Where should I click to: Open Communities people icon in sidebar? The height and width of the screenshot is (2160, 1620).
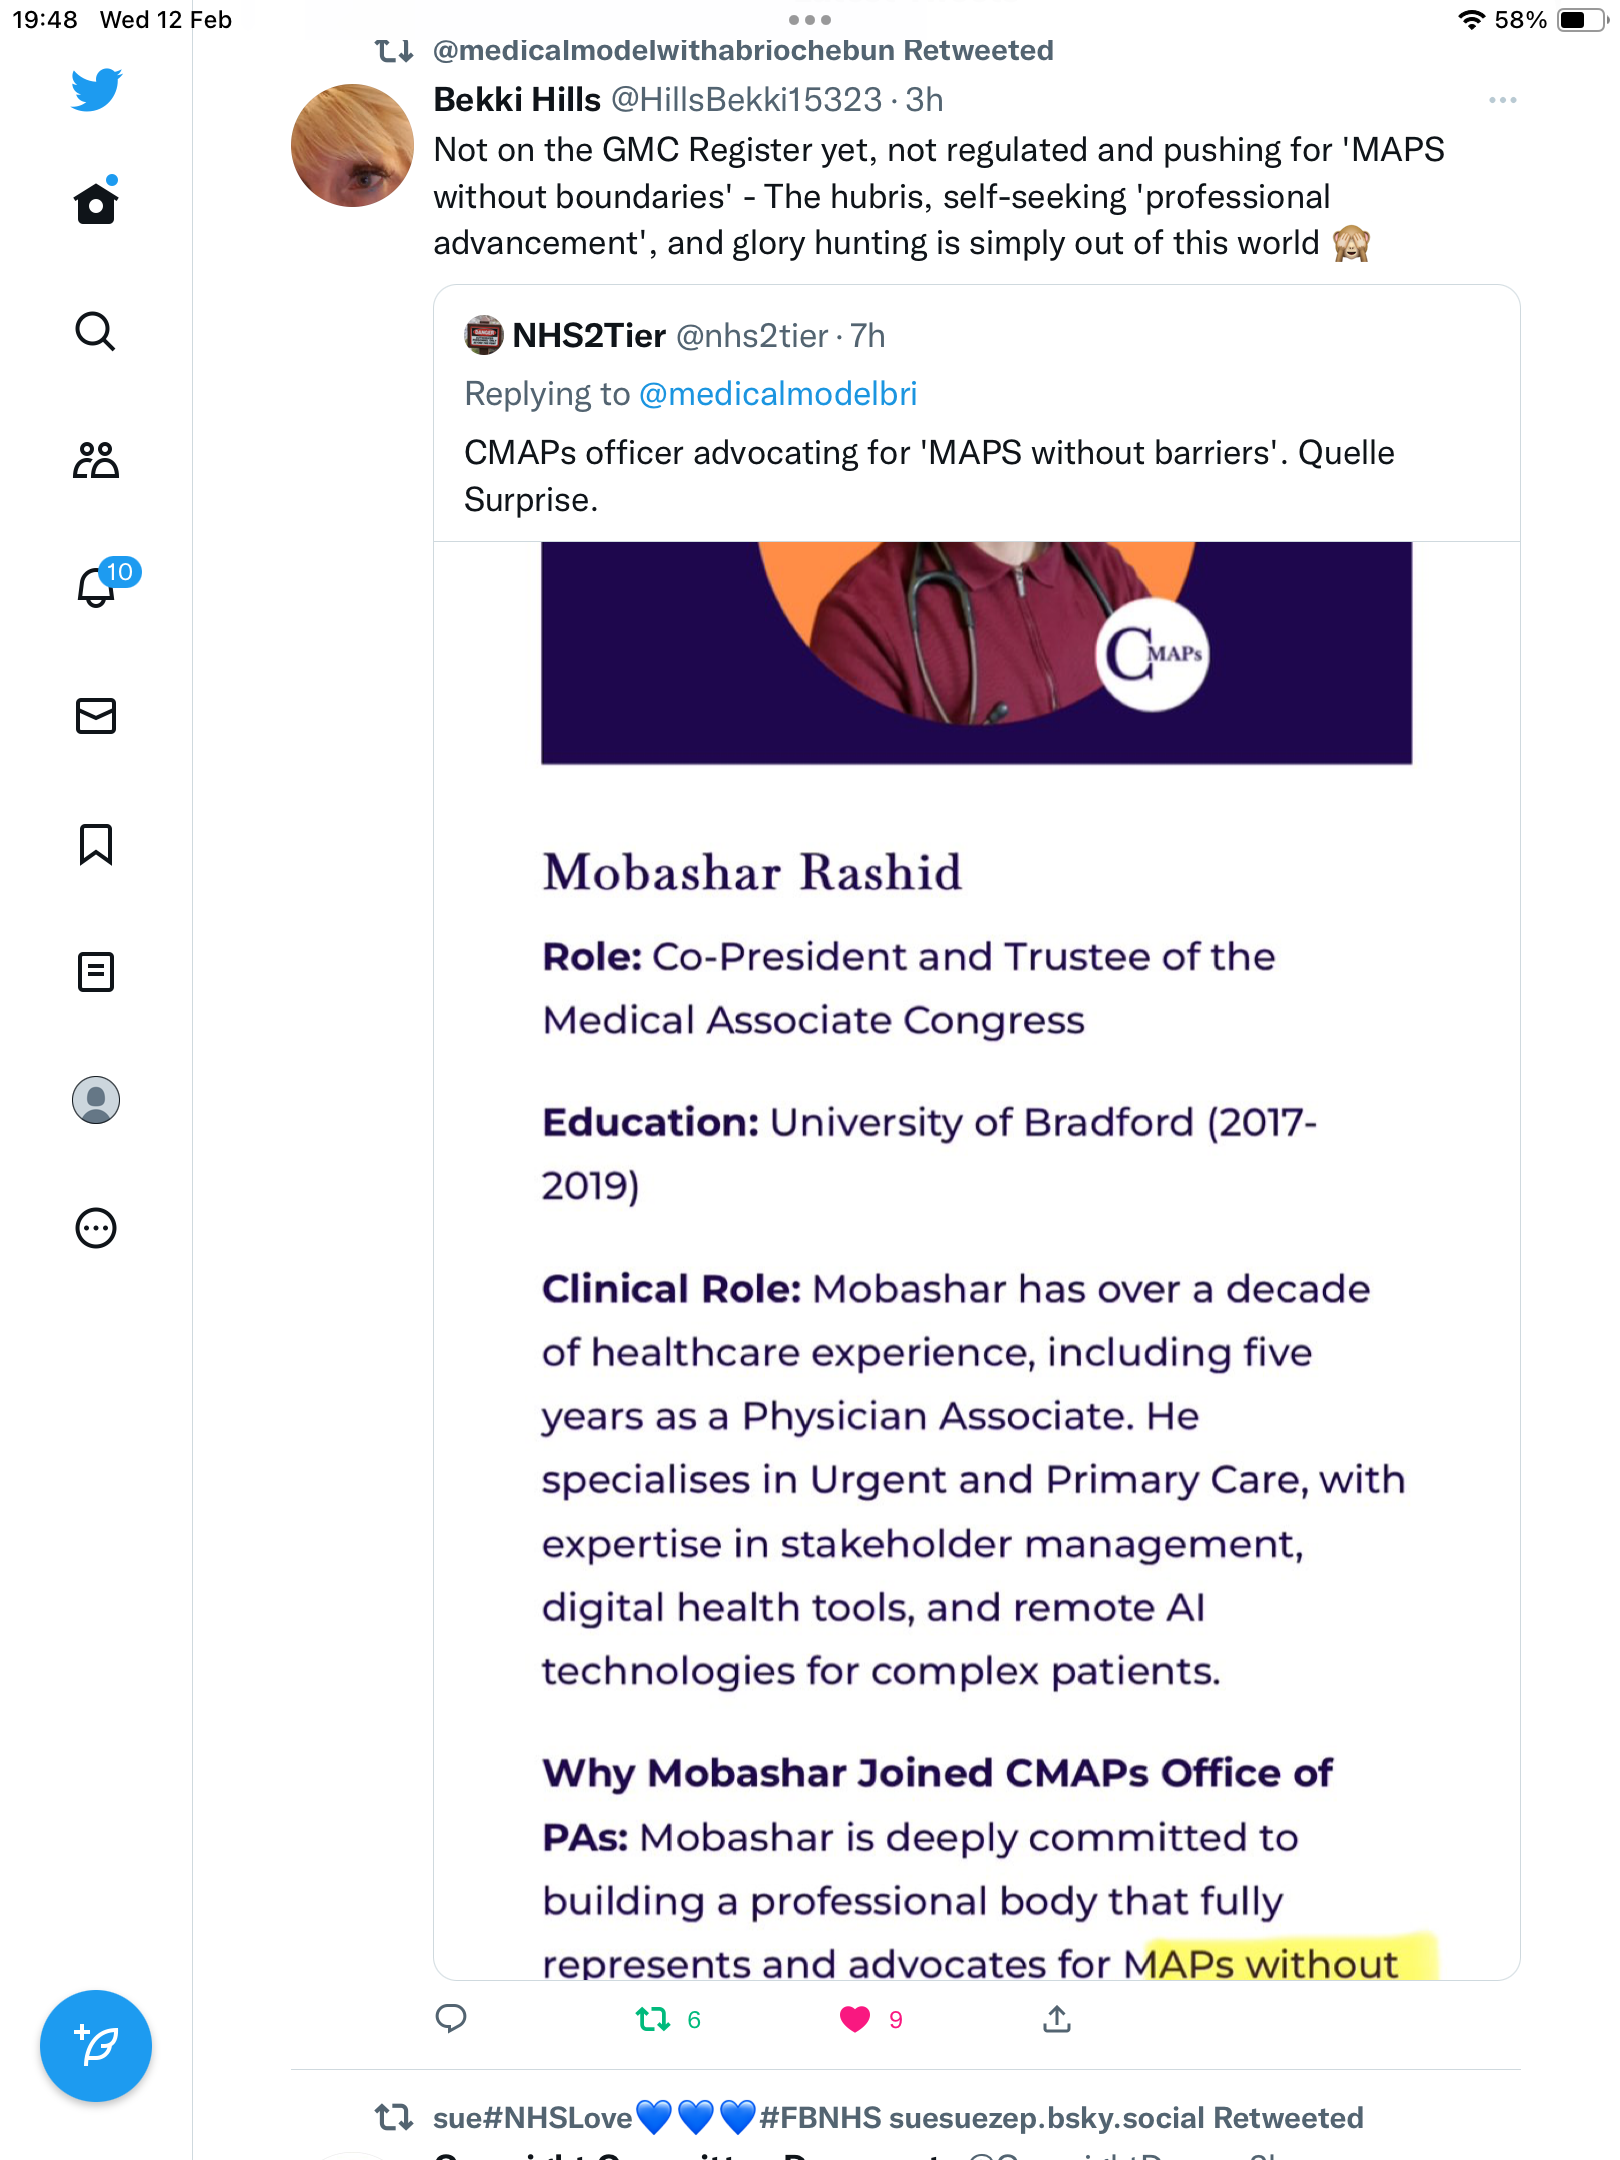[x=96, y=460]
